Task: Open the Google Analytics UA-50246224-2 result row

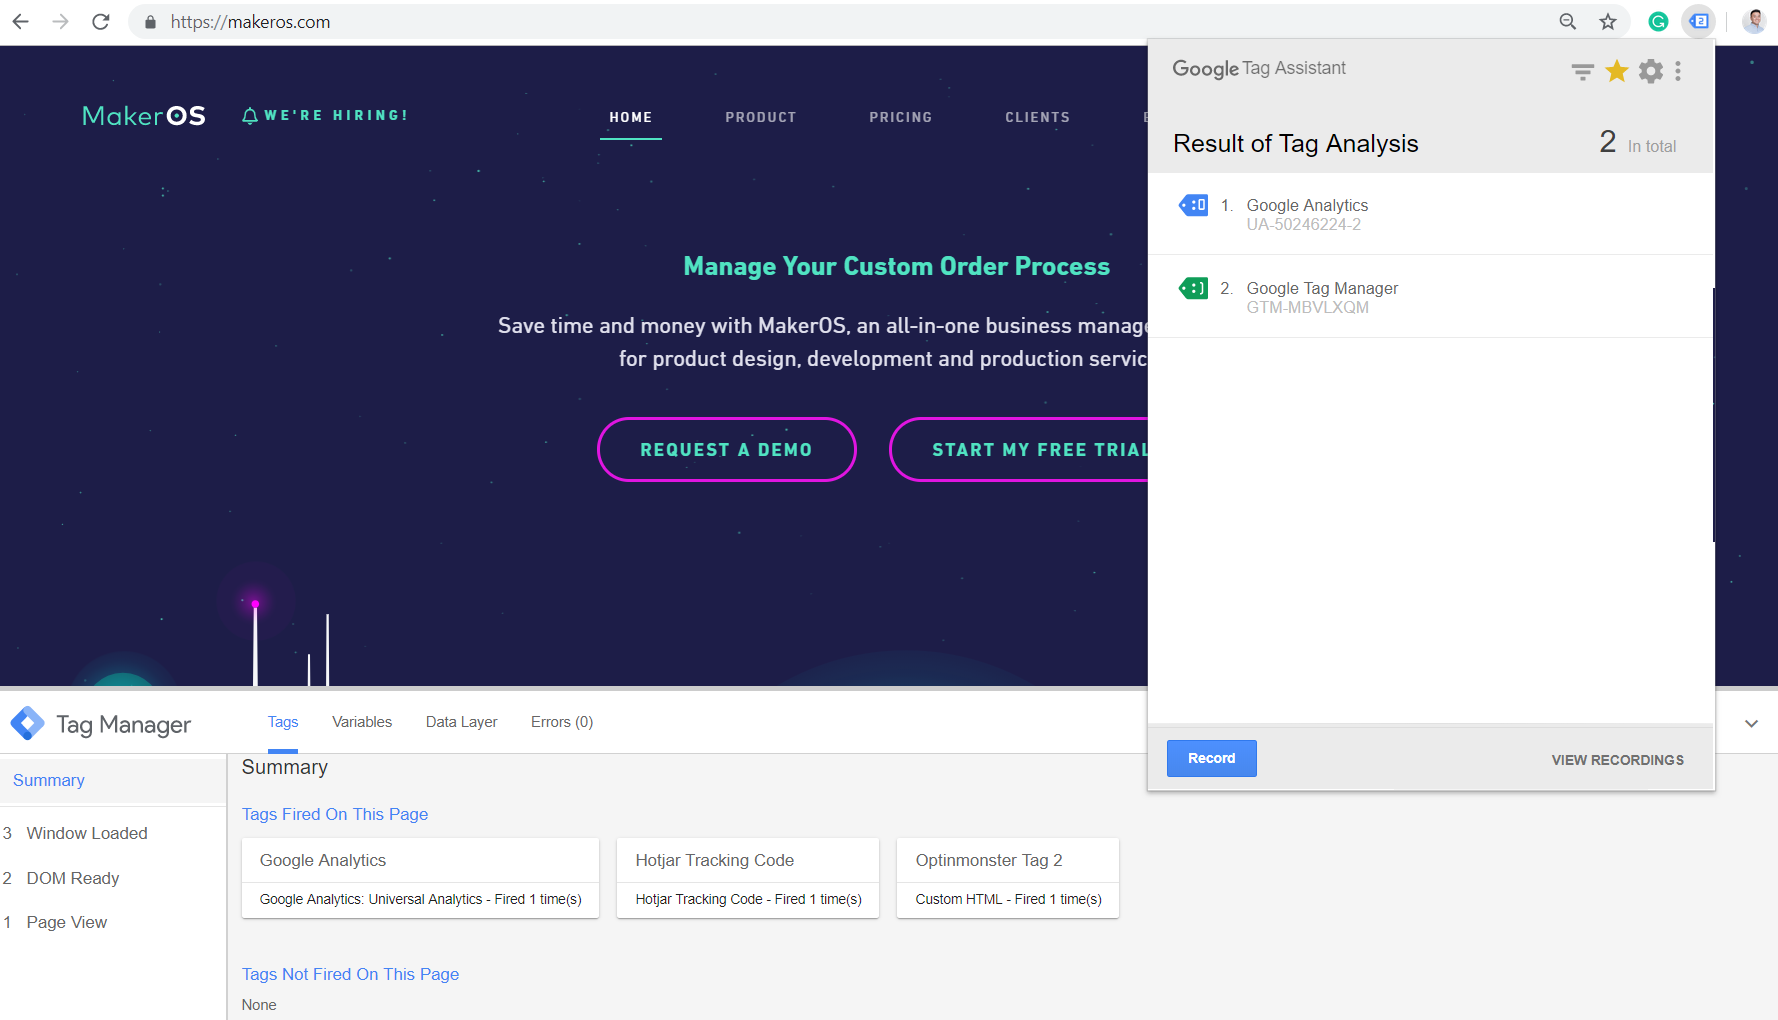Action: [1431, 214]
